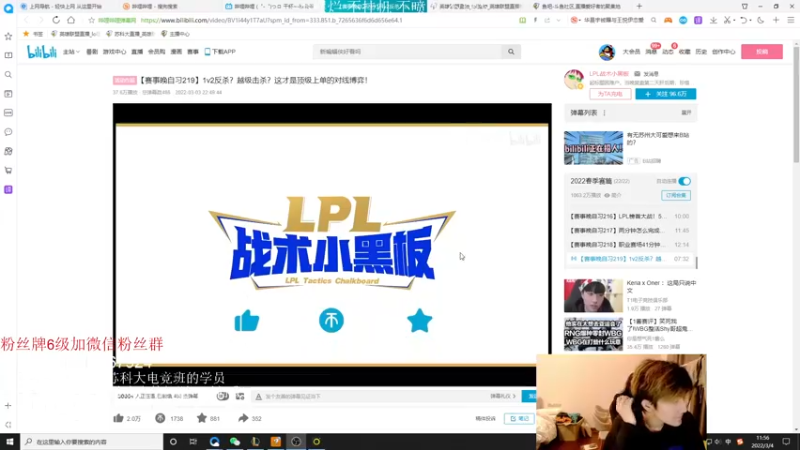Image resolution: width=800 pixels, height=450 pixels.
Task: Click the coin icon in the video player
Action: click(x=331, y=321)
